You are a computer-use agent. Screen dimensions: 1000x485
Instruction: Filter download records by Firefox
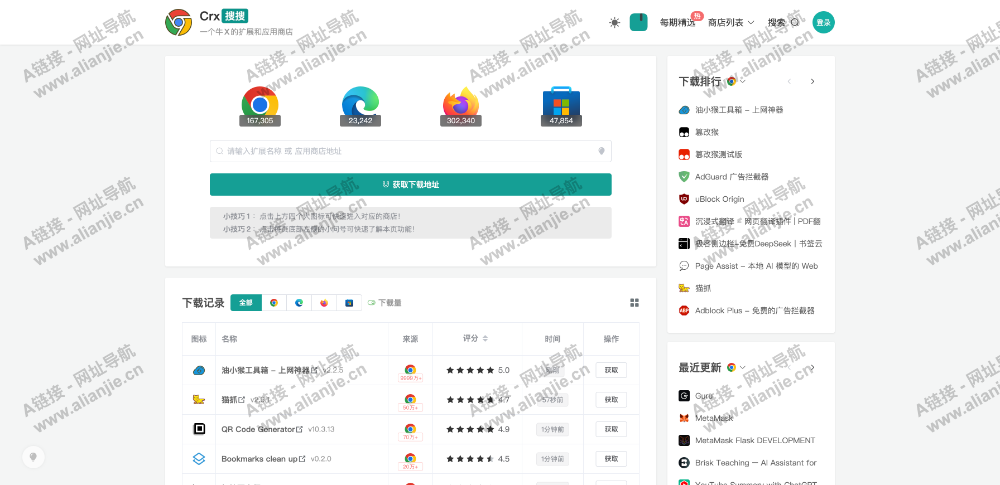tap(324, 302)
